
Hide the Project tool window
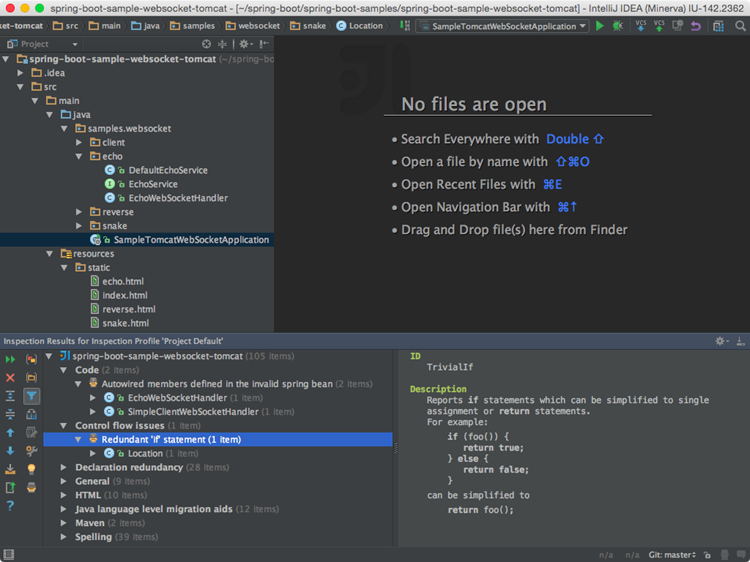264,44
